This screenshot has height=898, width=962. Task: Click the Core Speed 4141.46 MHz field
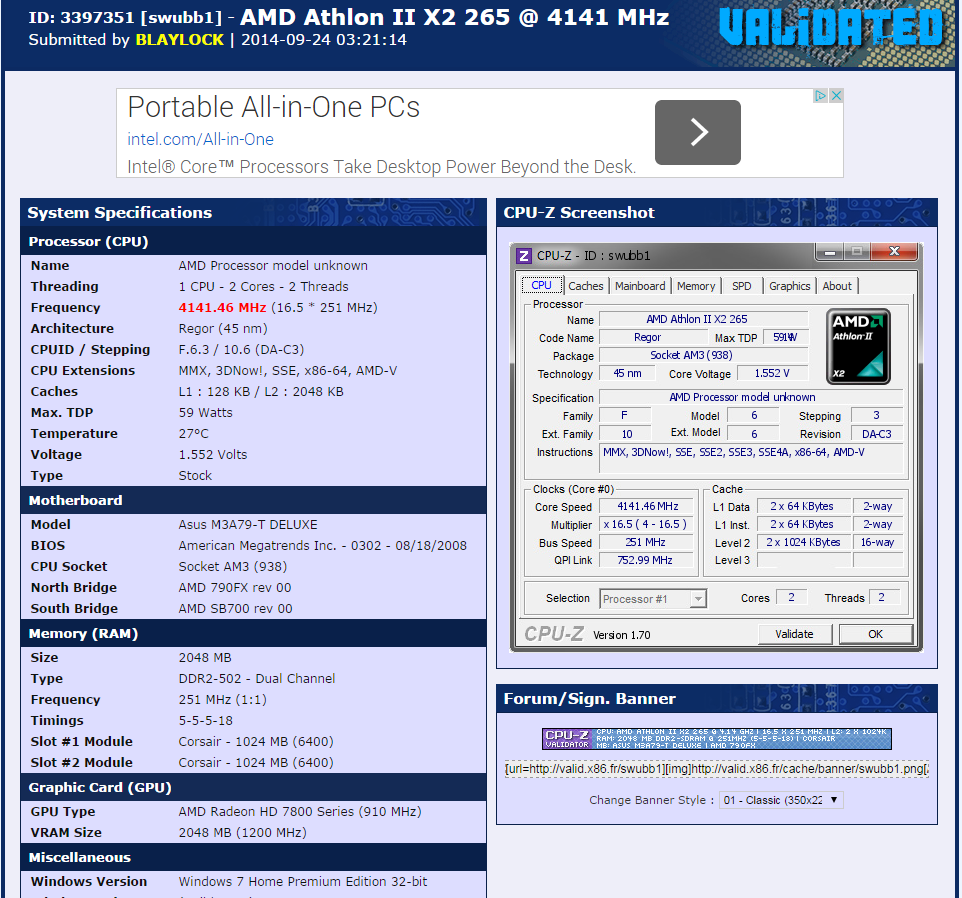647,507
